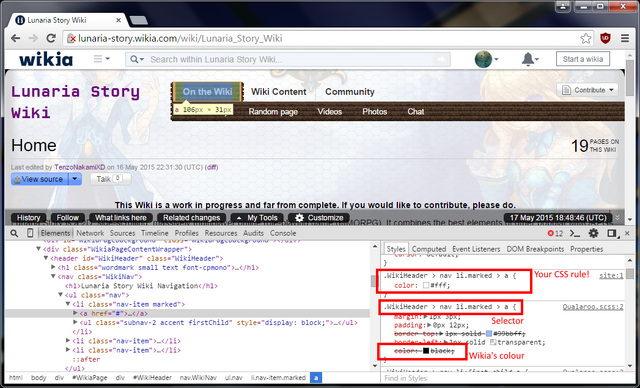The width and height of the screenshot is (640, 388).
Task: Open the DOM Breakpoints tab
Action: [535, 249]
